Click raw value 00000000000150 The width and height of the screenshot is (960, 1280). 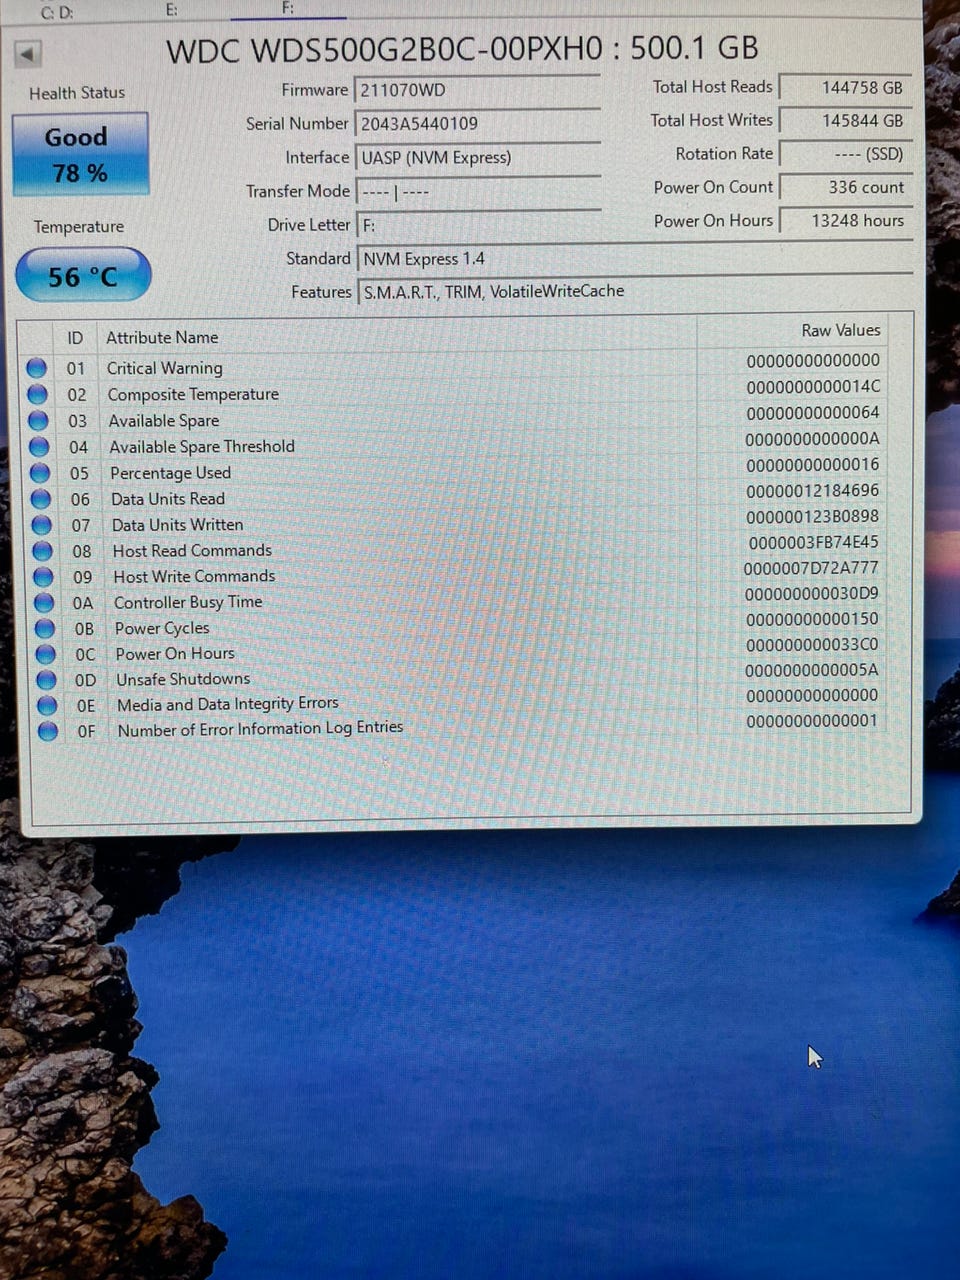[813, 619]
